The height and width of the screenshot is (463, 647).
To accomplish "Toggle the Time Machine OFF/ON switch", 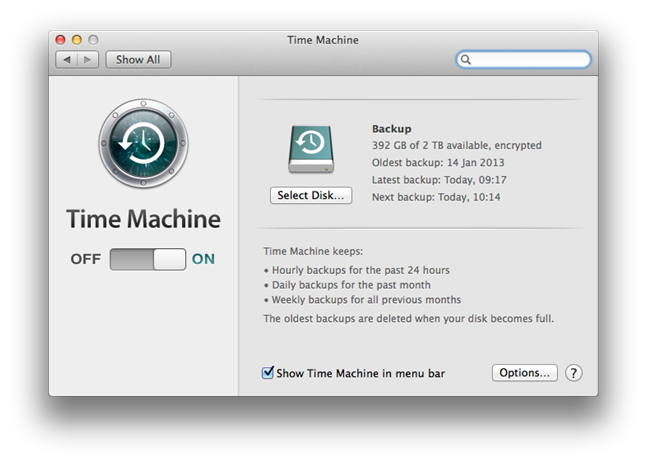I will click(148, 259).
